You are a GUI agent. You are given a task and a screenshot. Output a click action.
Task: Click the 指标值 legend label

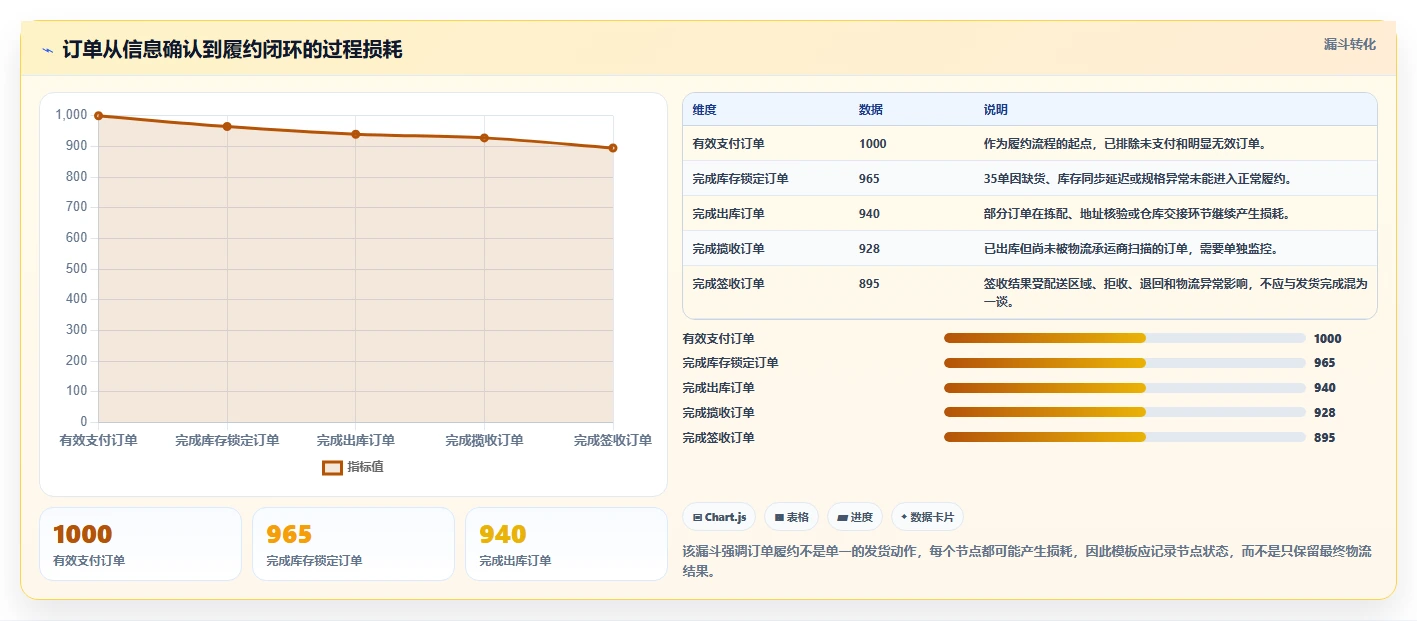pyautogui.click(x=365, y=467)
